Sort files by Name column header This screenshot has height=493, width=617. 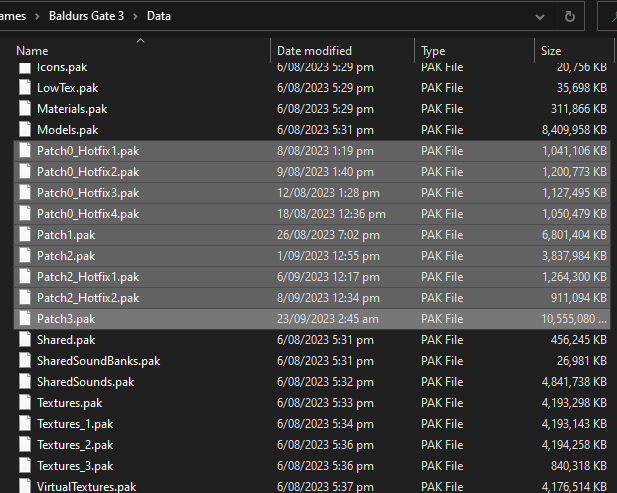point(142,51)
